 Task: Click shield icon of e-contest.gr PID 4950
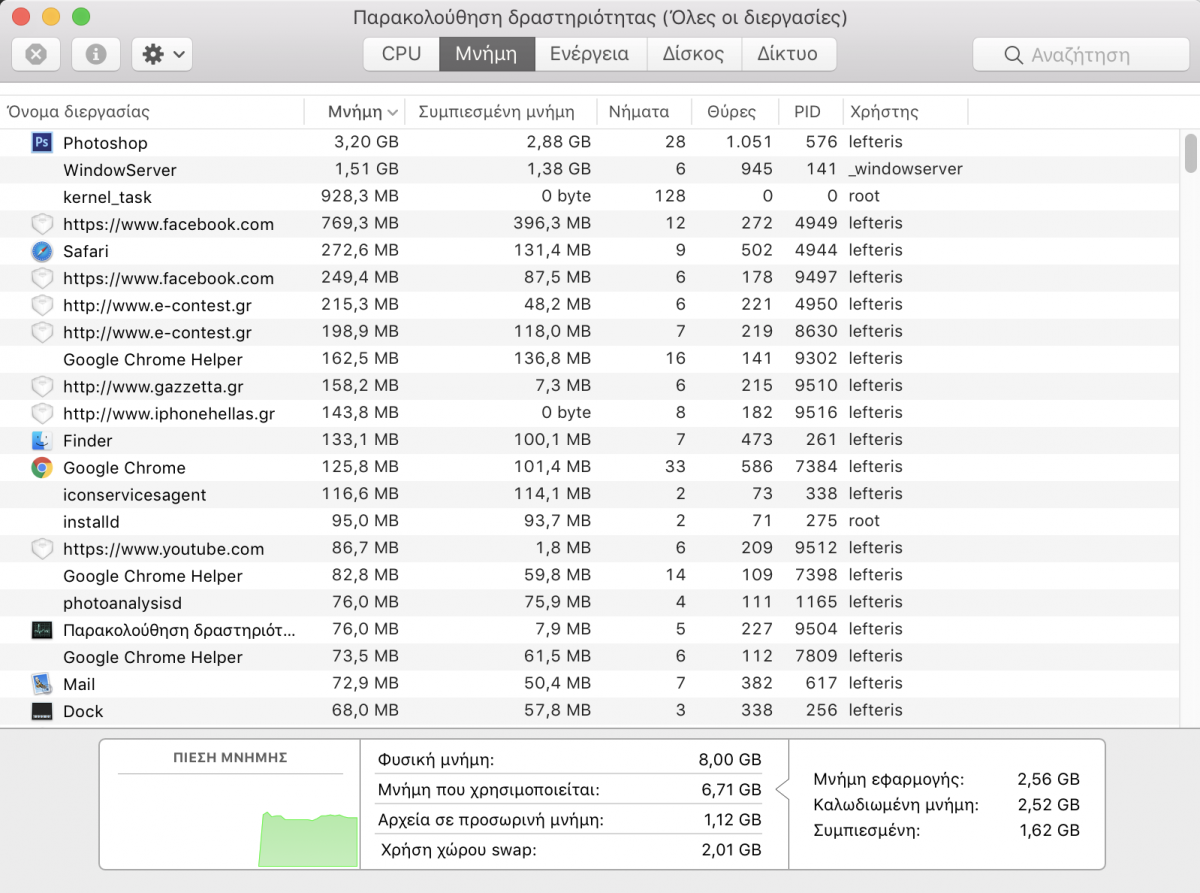[41, 304]
